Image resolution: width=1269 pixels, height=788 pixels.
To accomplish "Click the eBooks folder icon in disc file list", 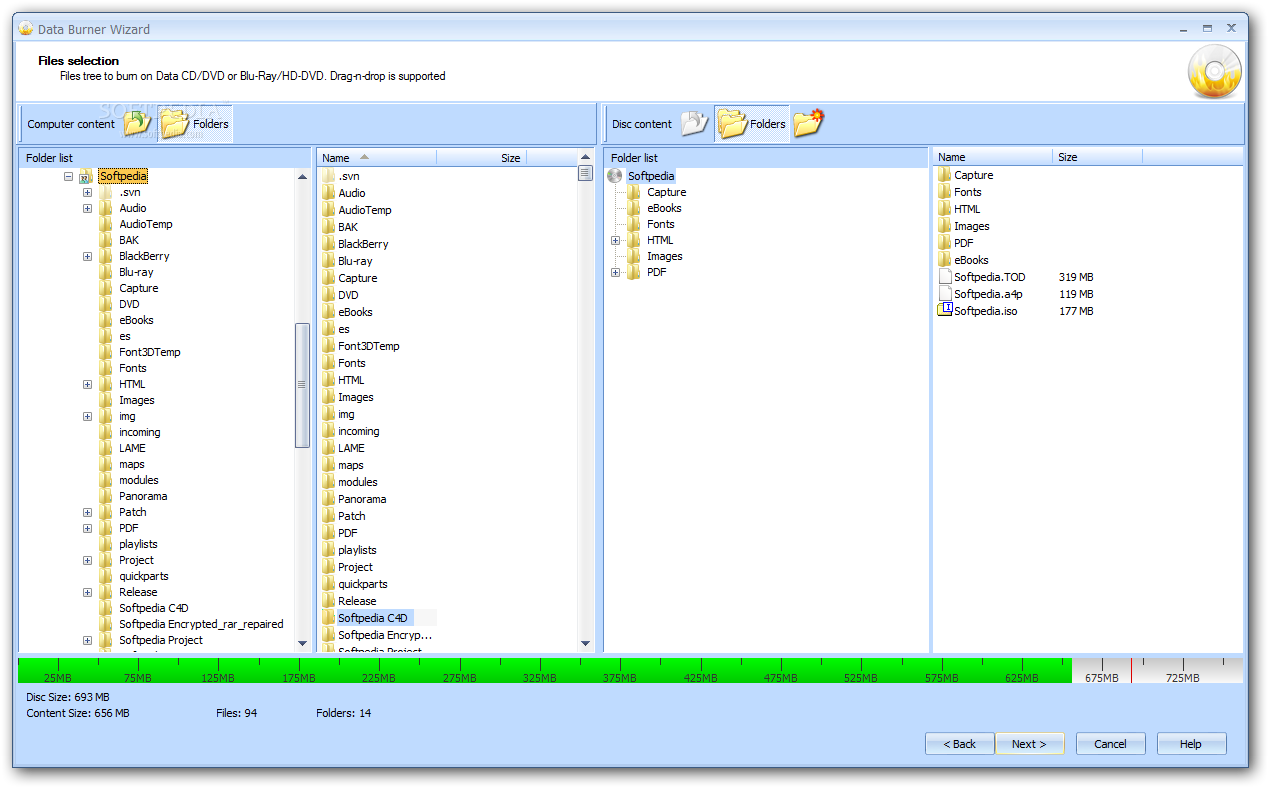I will click(x=945, y=260).
